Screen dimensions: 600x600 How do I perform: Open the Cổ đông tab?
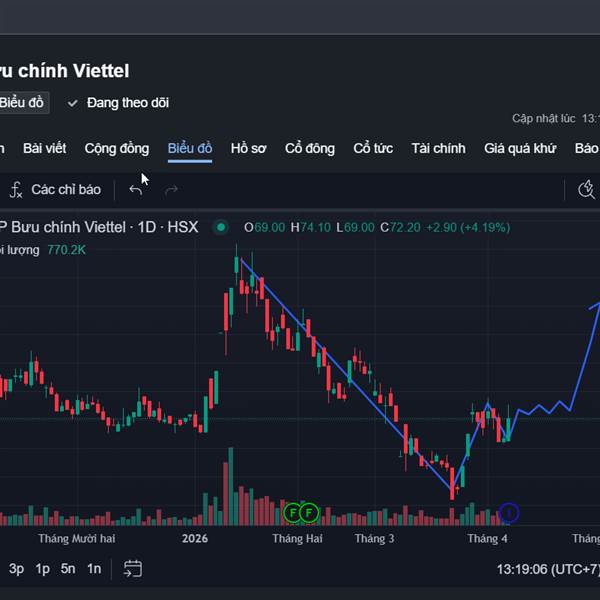(310, 148)
